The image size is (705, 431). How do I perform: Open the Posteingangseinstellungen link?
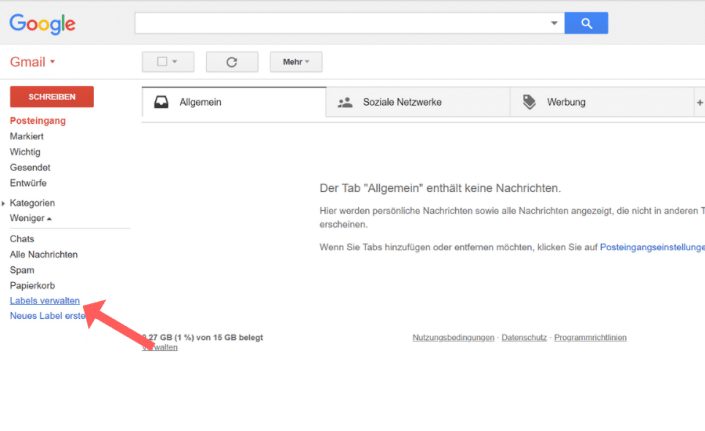tap(652, 246)
